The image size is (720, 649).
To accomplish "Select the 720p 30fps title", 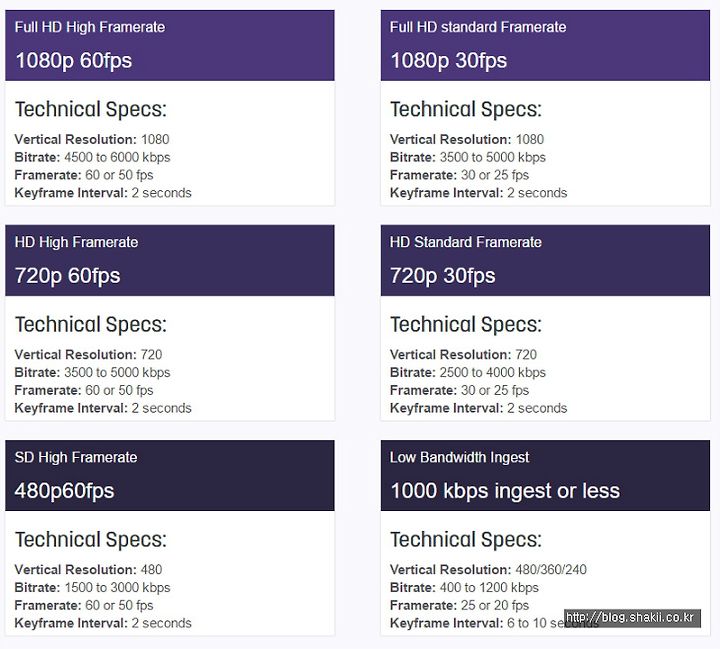I will 442,275.
